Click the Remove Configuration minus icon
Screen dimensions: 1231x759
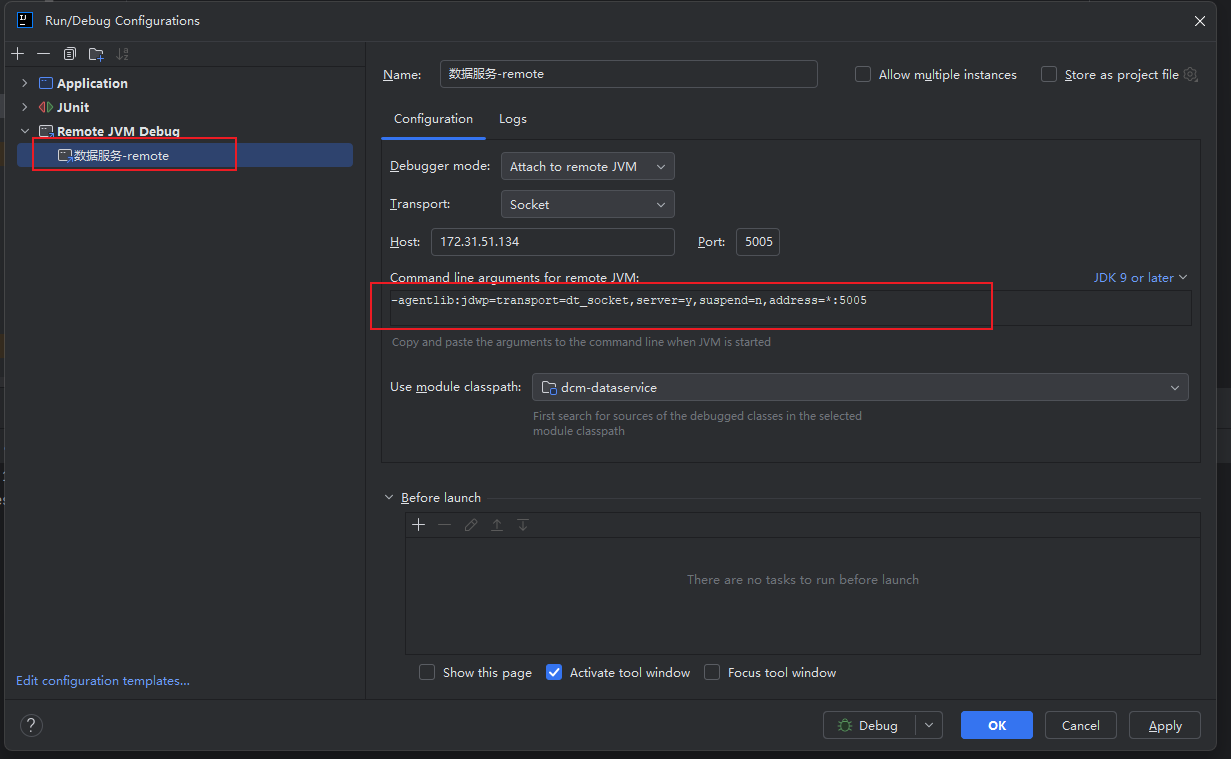click(43, 54)
